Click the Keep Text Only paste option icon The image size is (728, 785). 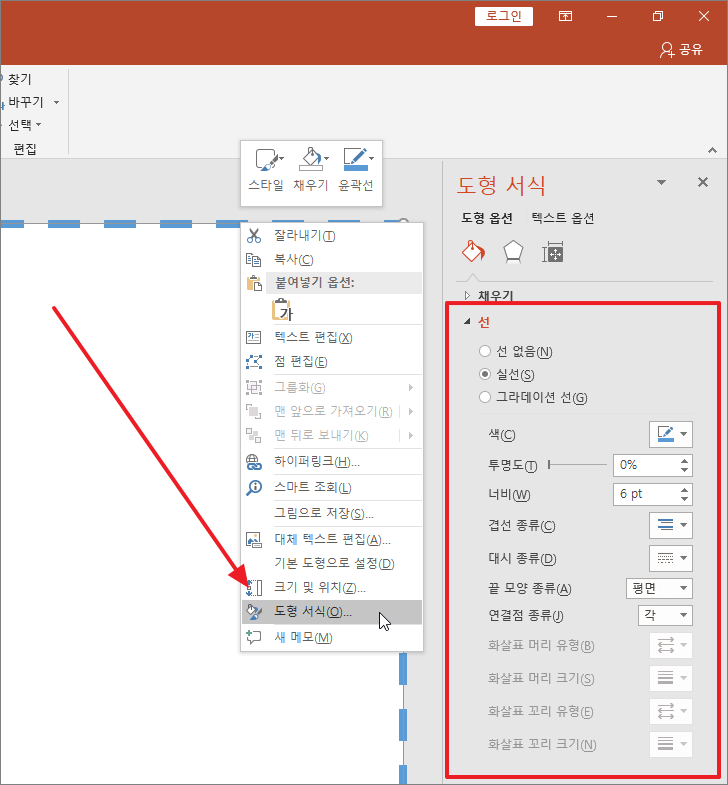[x=282, y=309]
